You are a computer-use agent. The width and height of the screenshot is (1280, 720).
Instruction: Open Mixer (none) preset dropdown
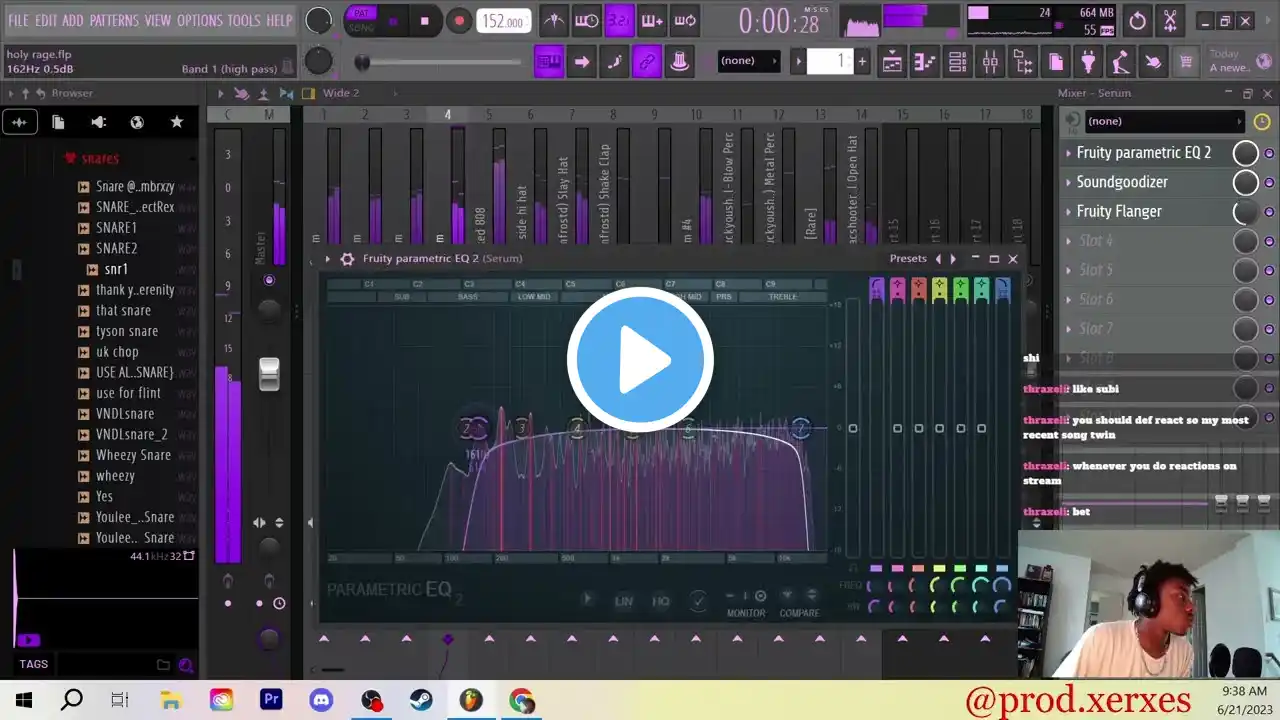pos(1165,121)
